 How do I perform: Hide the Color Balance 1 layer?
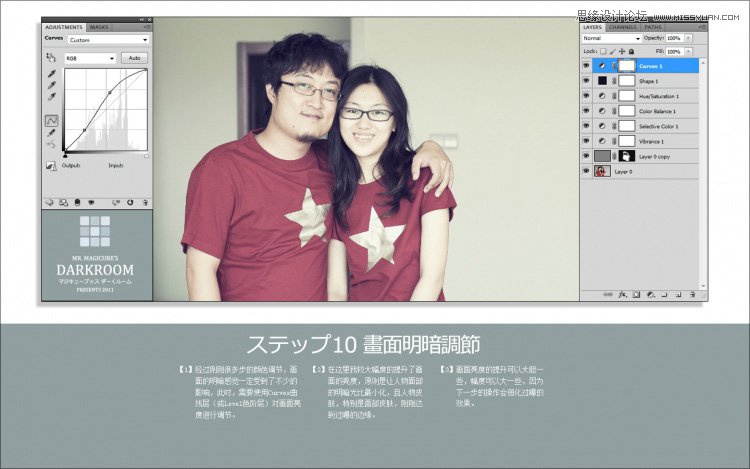(x=586, y=111)
